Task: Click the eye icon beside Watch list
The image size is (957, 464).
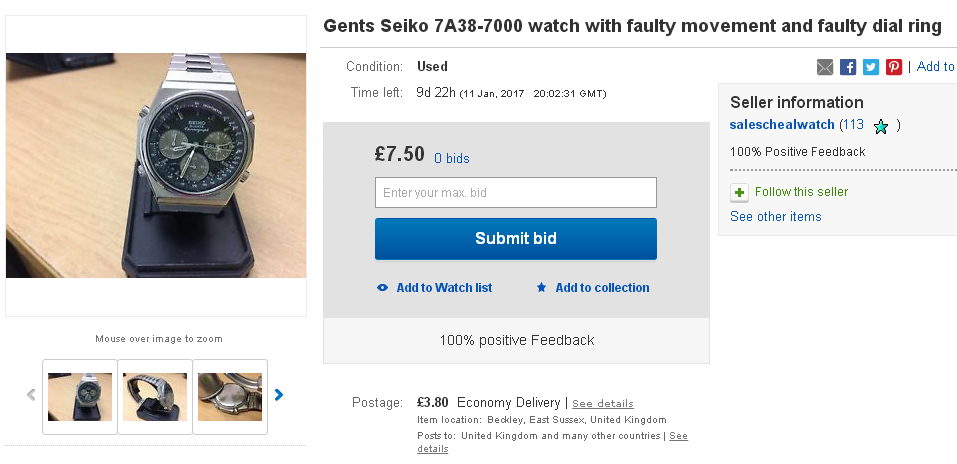Action: click(x=382, y=288)
